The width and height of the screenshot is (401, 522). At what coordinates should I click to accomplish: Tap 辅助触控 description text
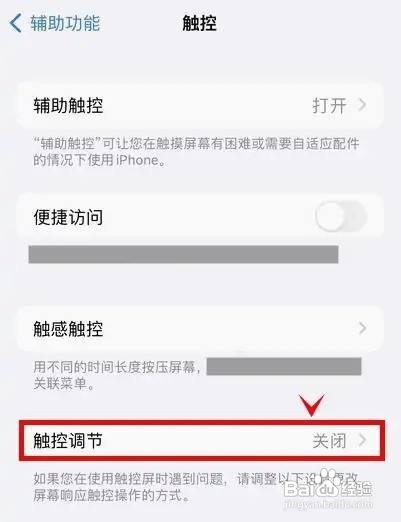pos(197,152)
